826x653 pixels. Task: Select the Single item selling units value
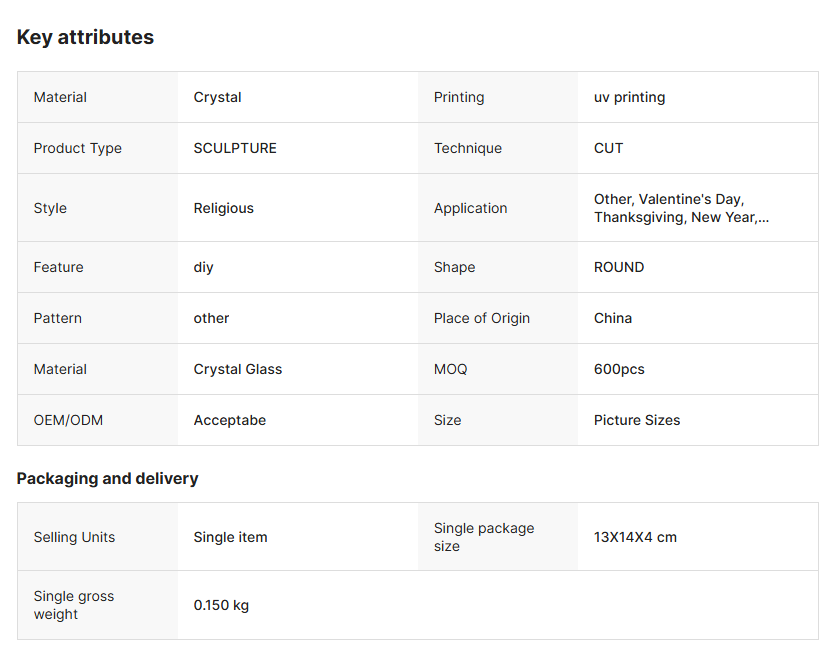pos(231,537)
